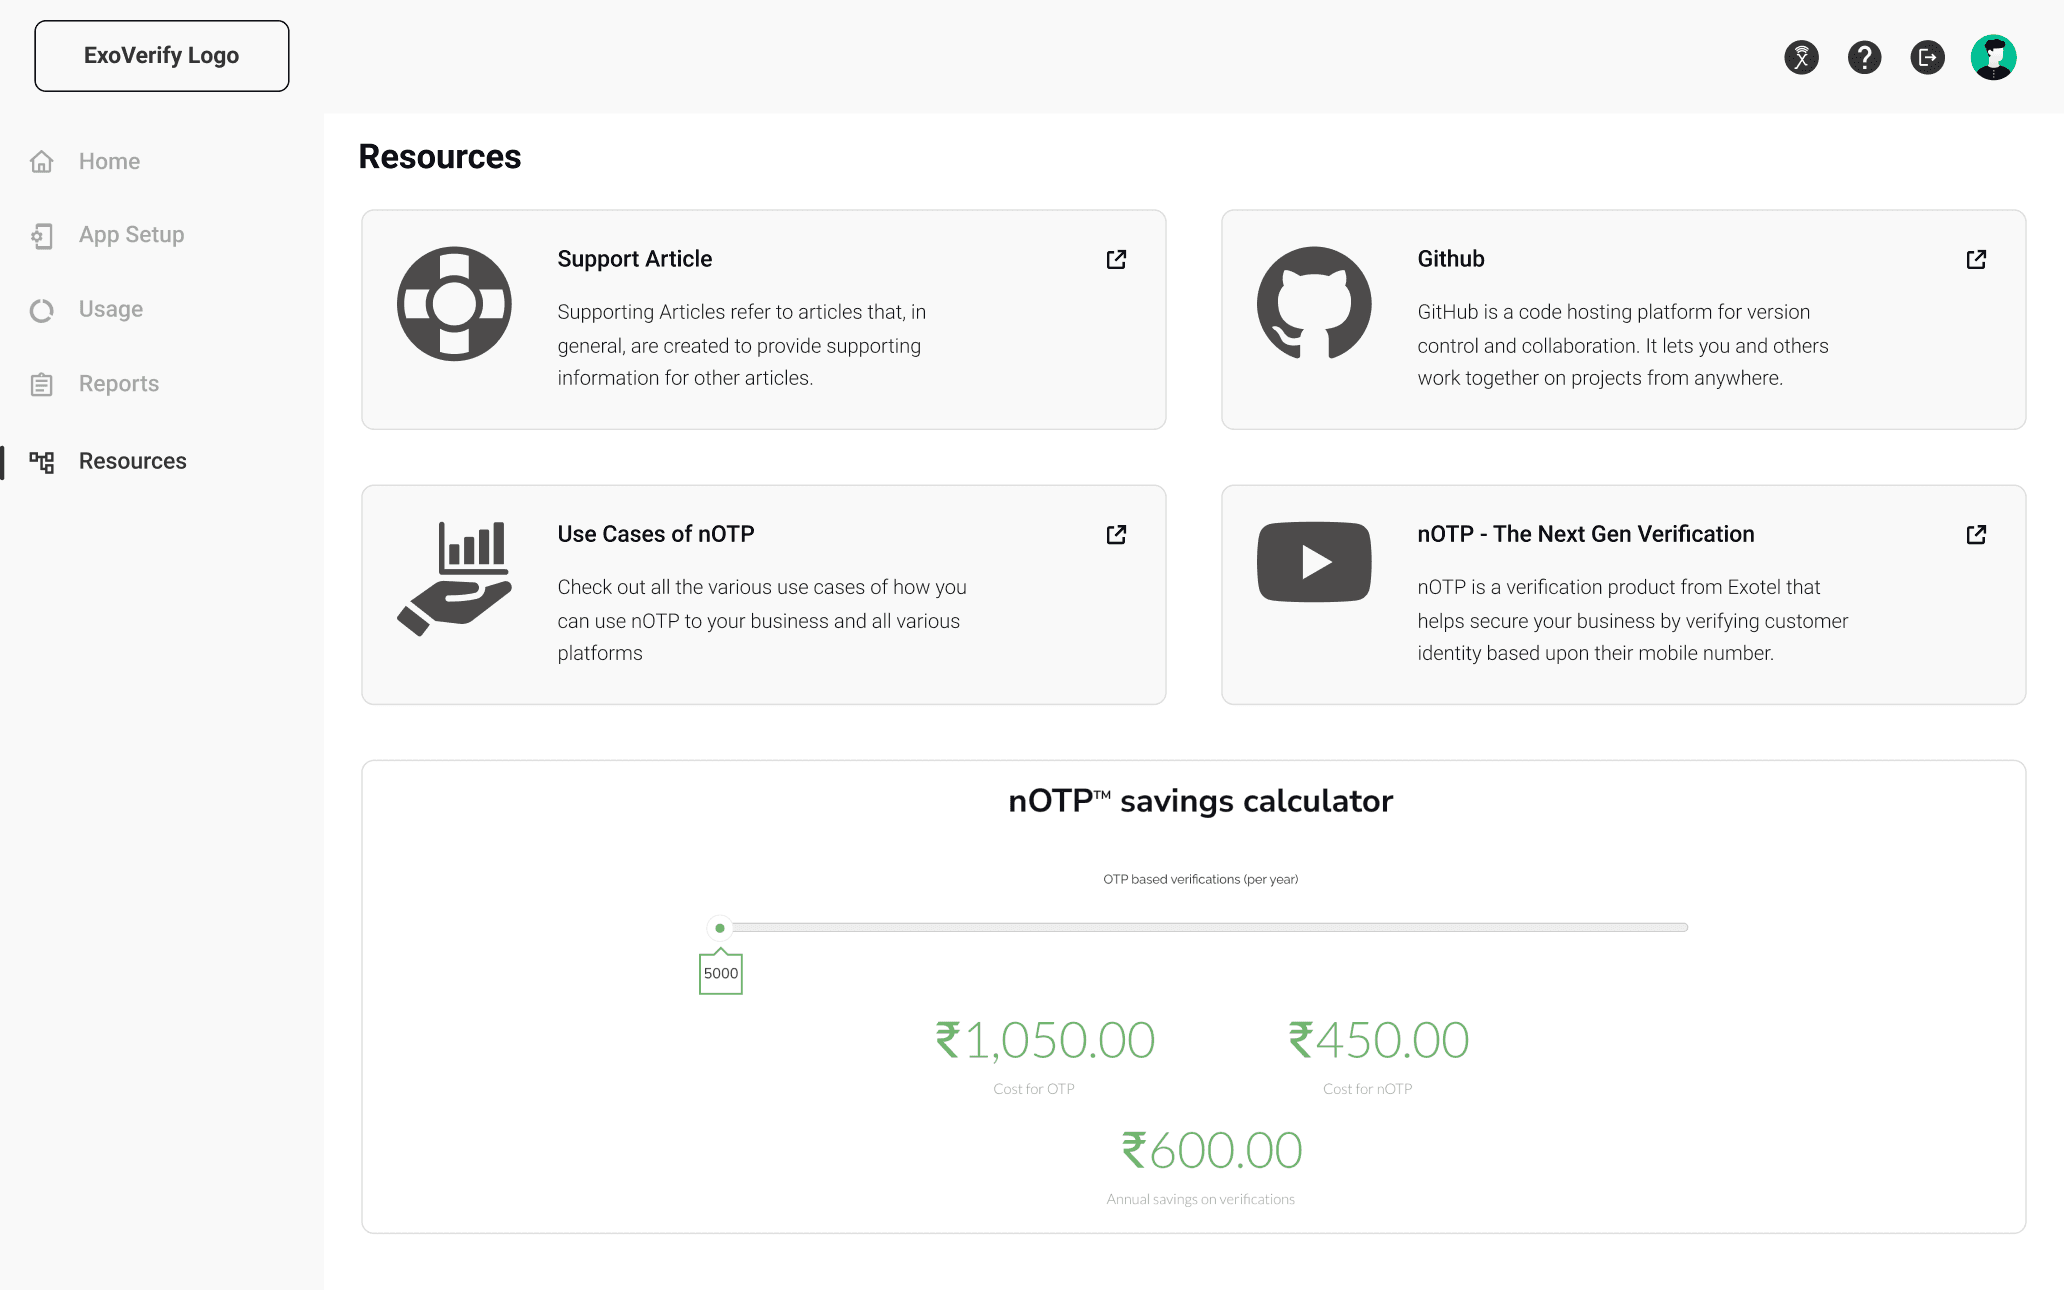2064x1290 pixels.
Task: Open the user profile avatar
Action: point(1993,57)
